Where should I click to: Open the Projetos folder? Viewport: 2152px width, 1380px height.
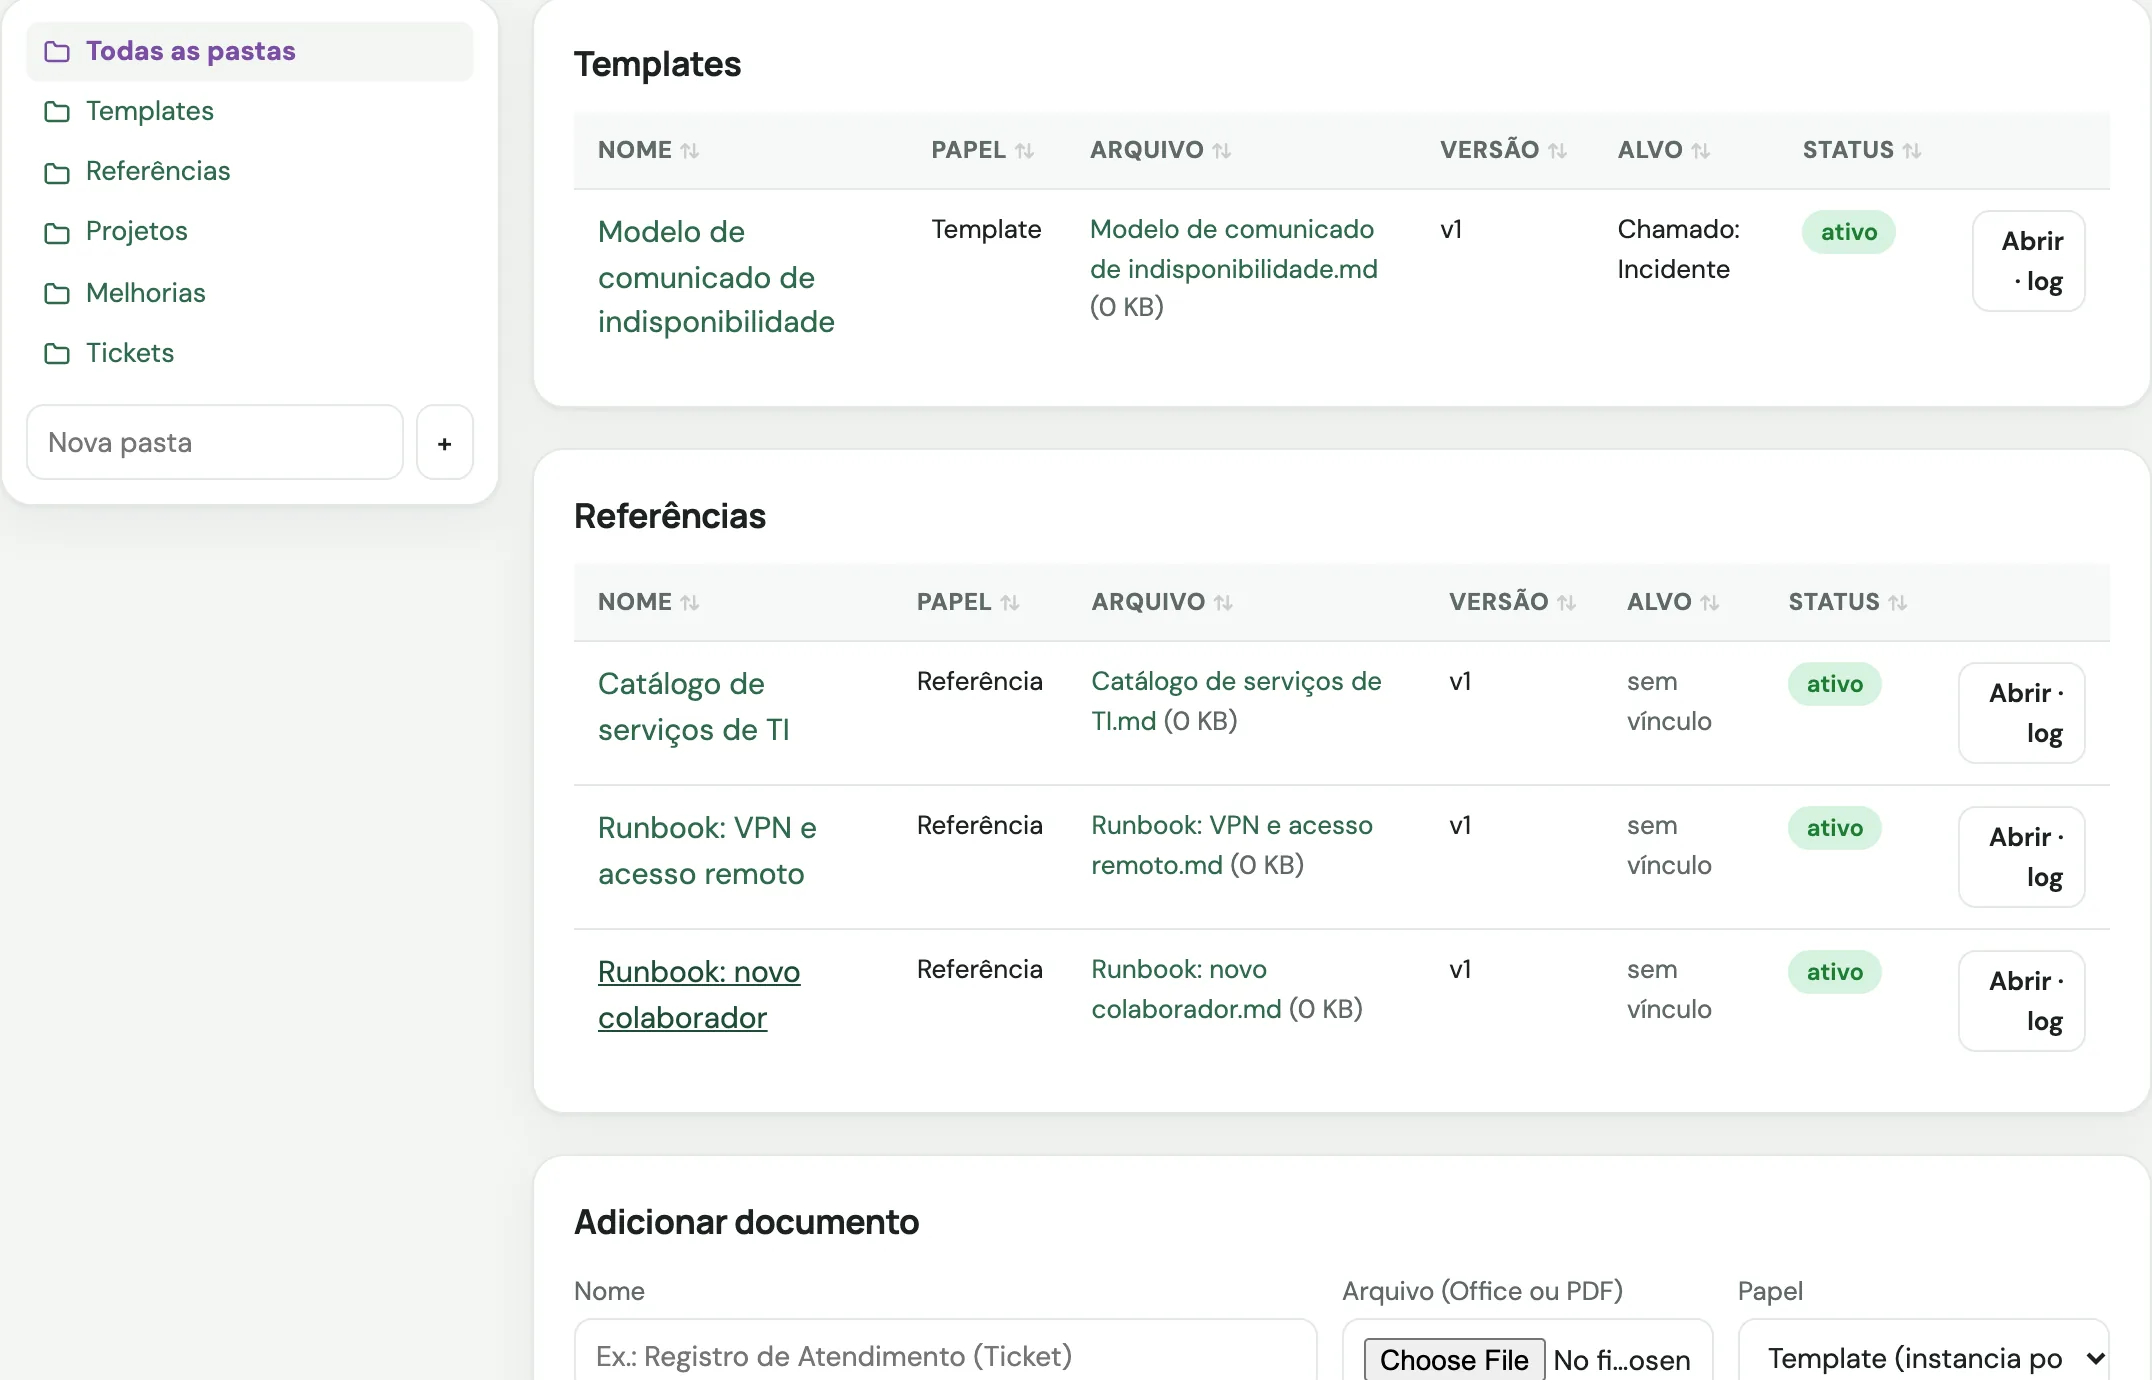click(137, 231)
